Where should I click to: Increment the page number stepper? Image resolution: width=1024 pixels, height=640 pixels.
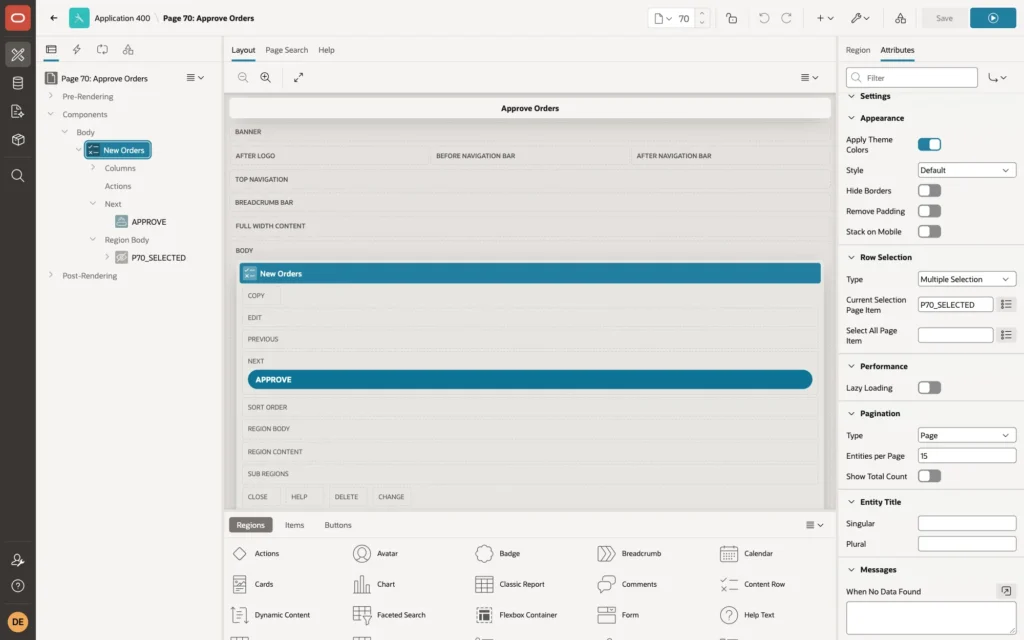tap(702, 13)
